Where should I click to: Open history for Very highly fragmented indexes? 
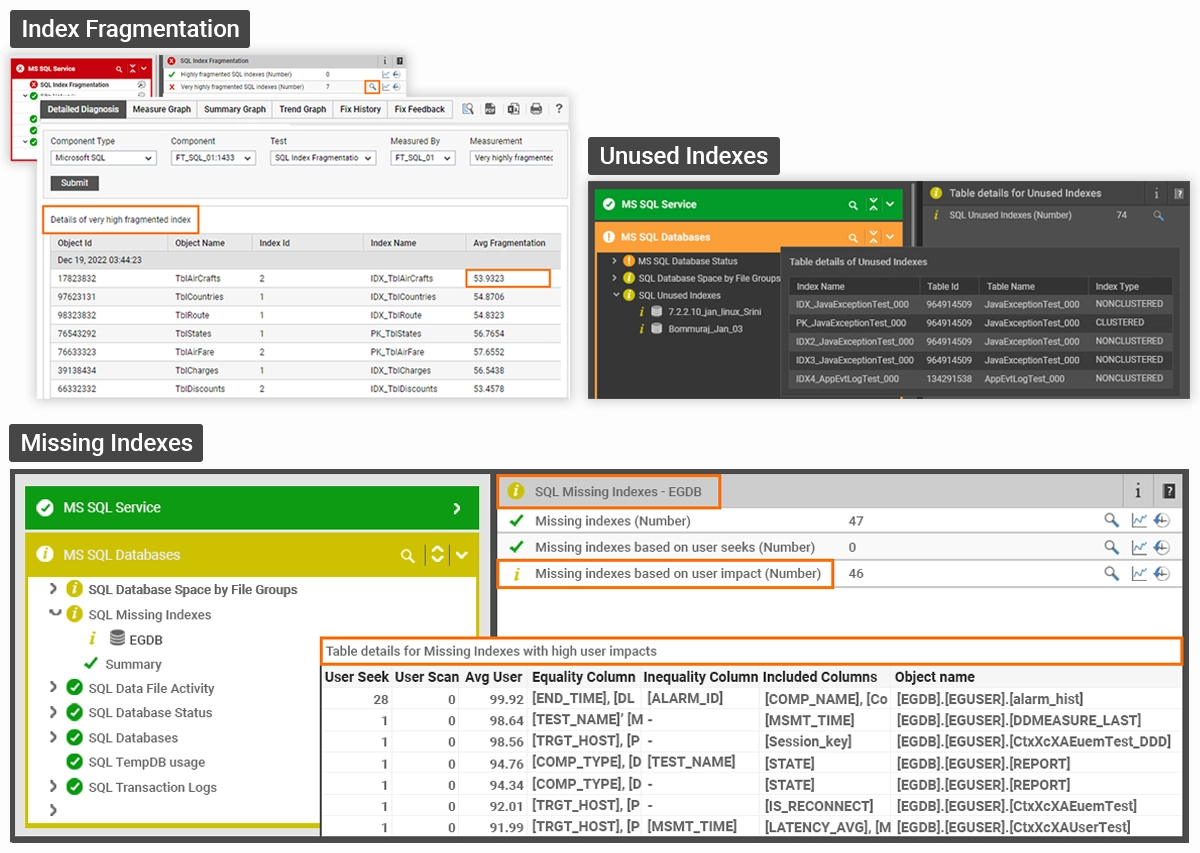tap(397, 87)
